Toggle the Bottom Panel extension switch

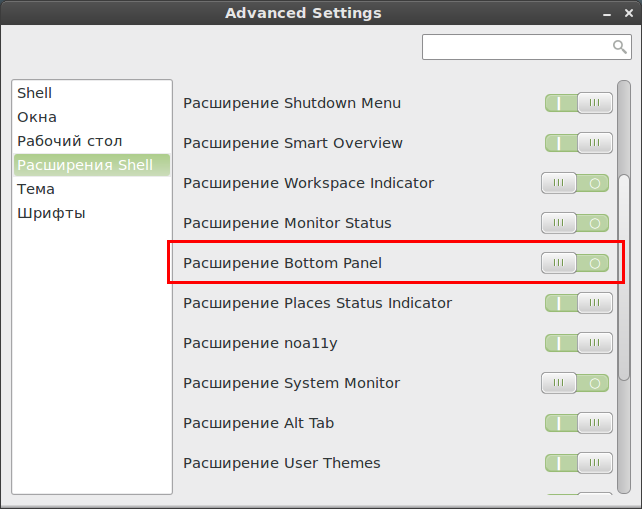click(575, 263)
